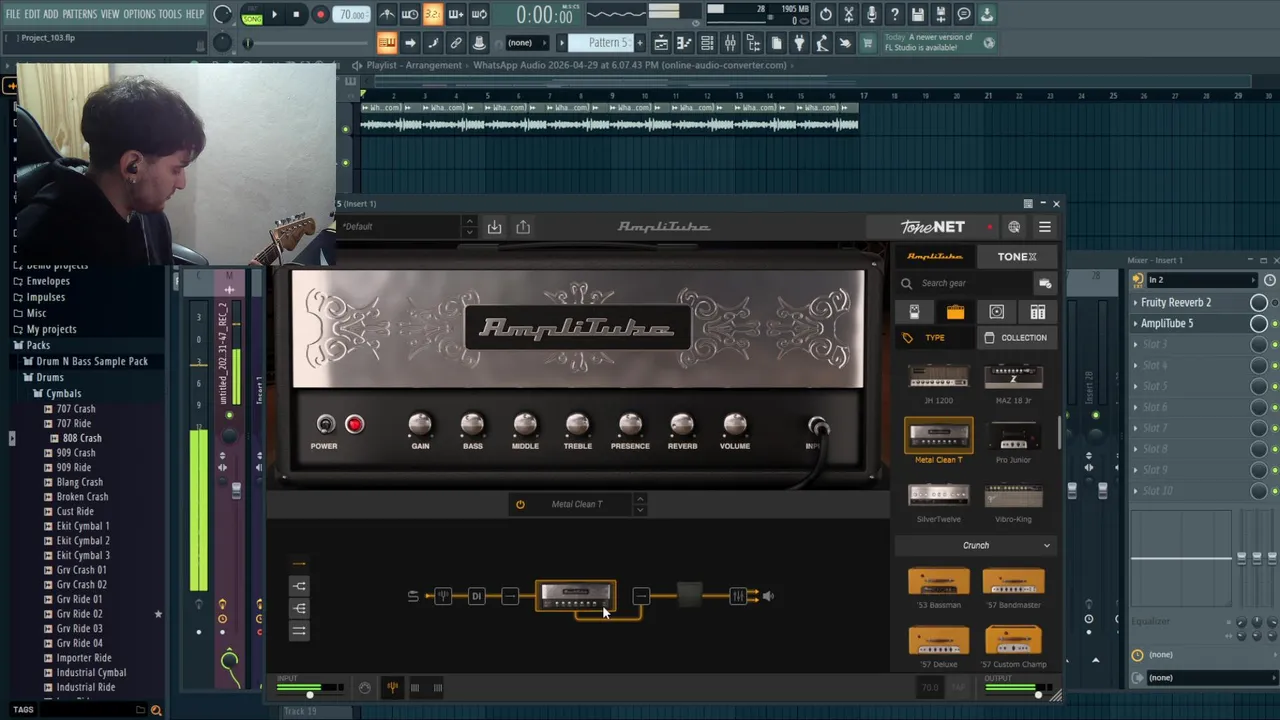Open the TOOLS menu
Screen dimensions: 1280x720
pos(170,14)
